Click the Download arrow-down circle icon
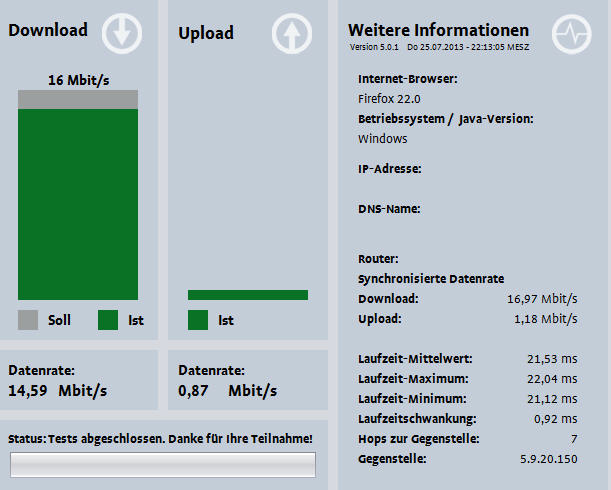This screenshot has width=611, height=490. [122, 33]
